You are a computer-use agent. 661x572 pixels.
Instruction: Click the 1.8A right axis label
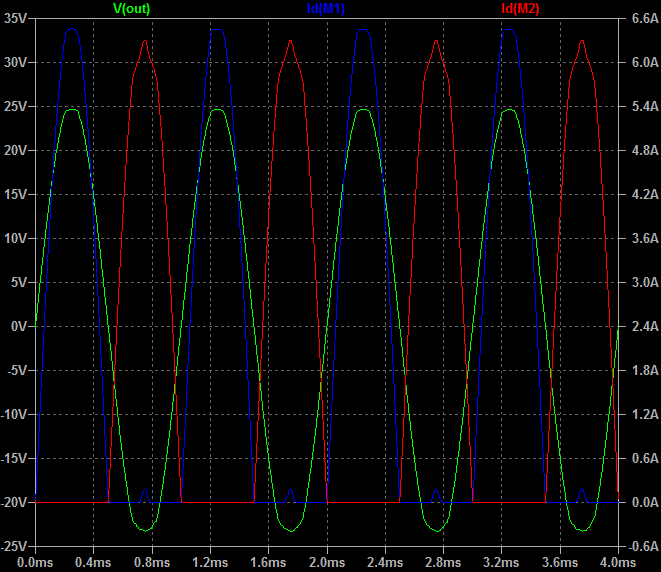pyautogui.click(x=645, y=371)
